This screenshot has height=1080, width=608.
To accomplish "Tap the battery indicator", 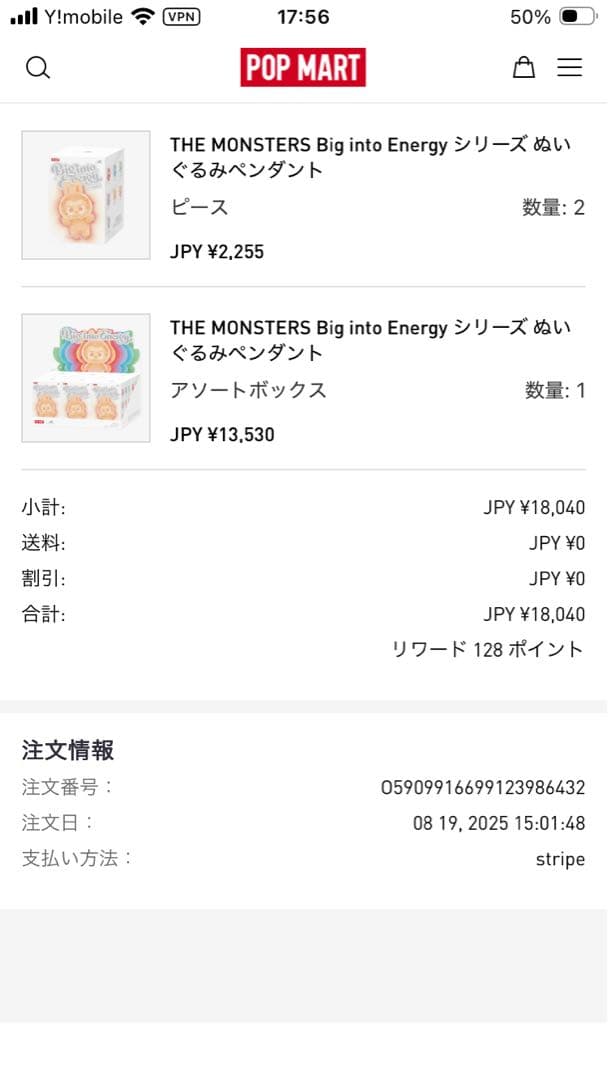I will [574, 16].
